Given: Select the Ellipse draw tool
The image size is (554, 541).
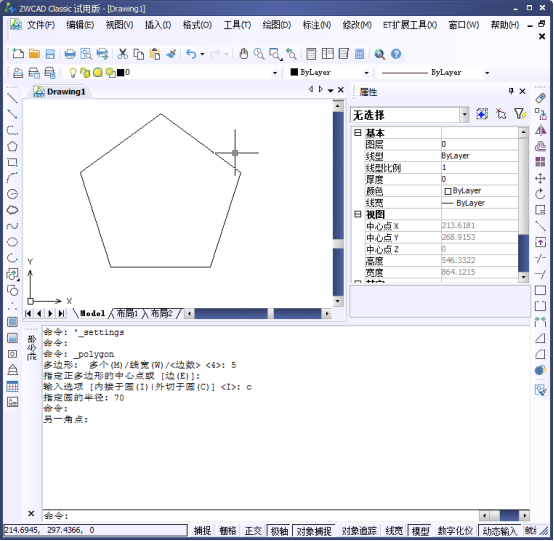Looking at the screenshot, I should [x=12, y=242].
